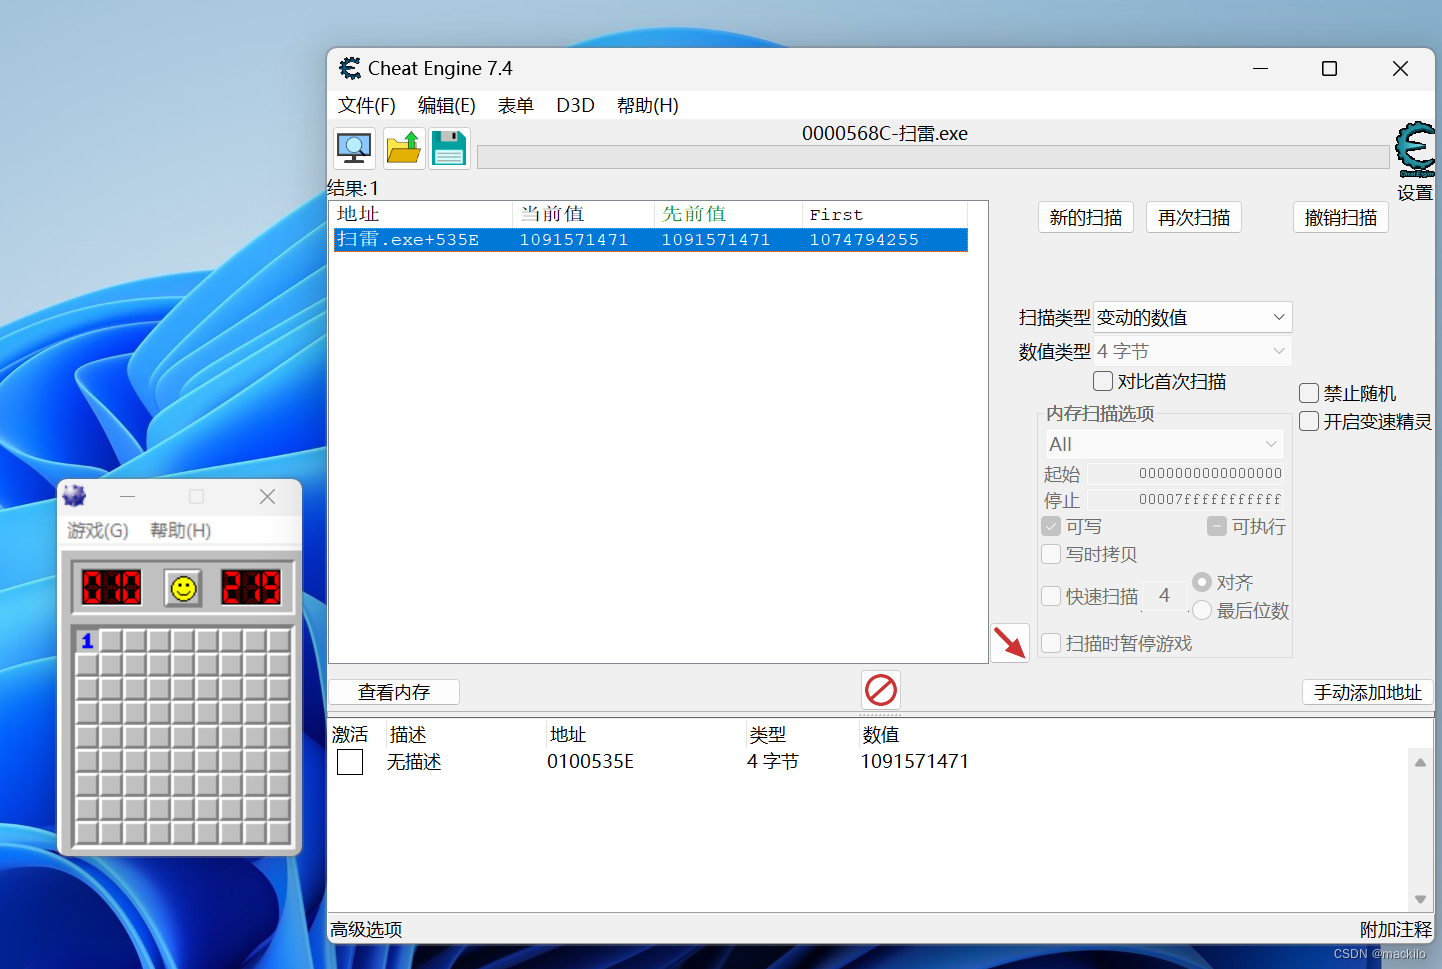Open the Cheat Engine 帮助(H) menu

click(x=648, y=105)
